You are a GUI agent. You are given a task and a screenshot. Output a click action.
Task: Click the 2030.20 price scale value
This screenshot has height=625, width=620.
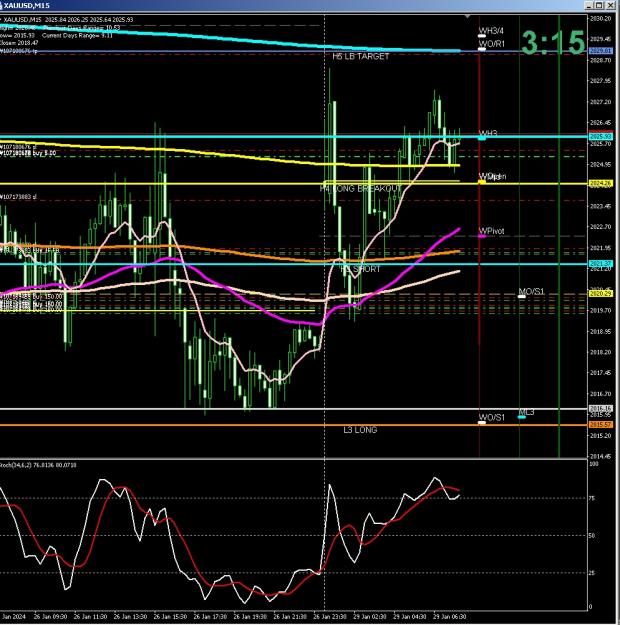tap(600, 19)
